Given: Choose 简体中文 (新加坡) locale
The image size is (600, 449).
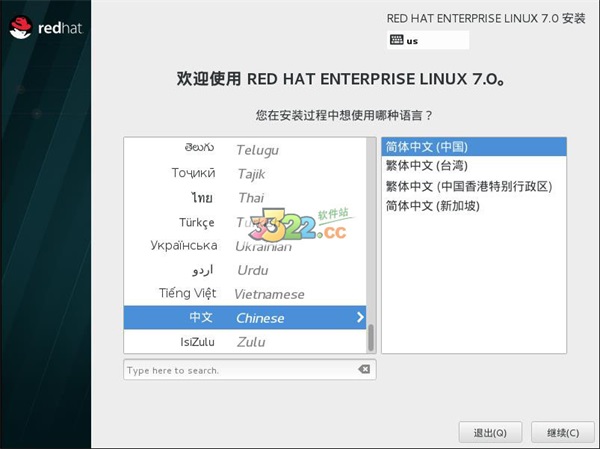Looking at the screenshot, I should pyautogui.click(x=474, y=206).
